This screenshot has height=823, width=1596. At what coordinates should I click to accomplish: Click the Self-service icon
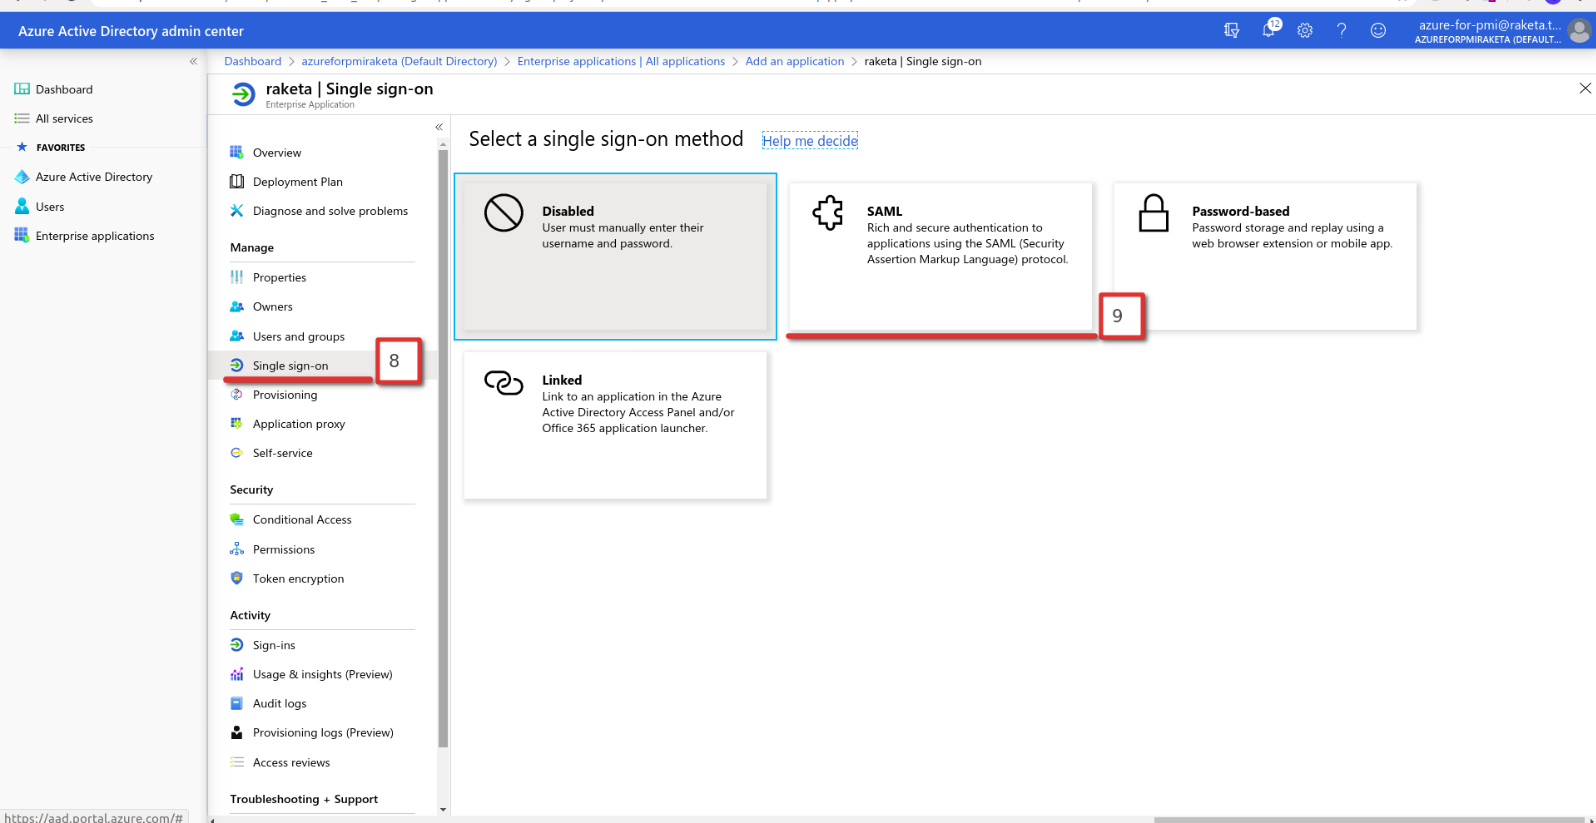(237, 452)
